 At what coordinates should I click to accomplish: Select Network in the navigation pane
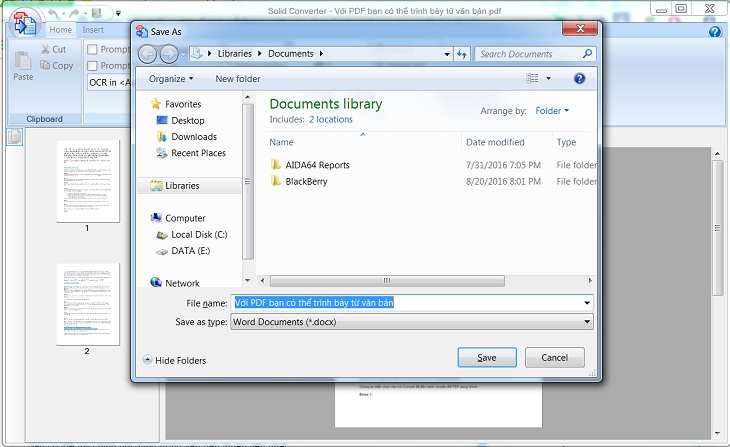[x=175, y=283]
